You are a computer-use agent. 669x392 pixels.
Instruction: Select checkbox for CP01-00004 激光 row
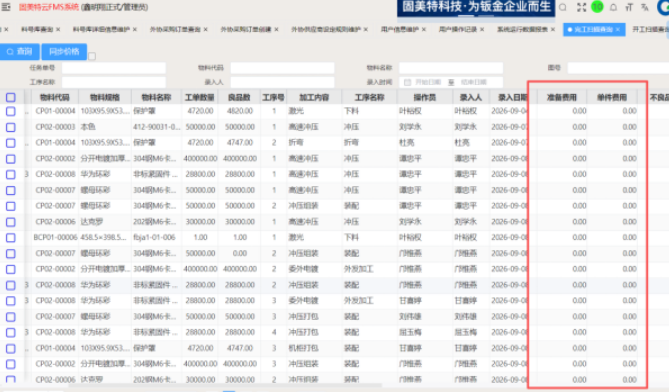pos(11,111)
